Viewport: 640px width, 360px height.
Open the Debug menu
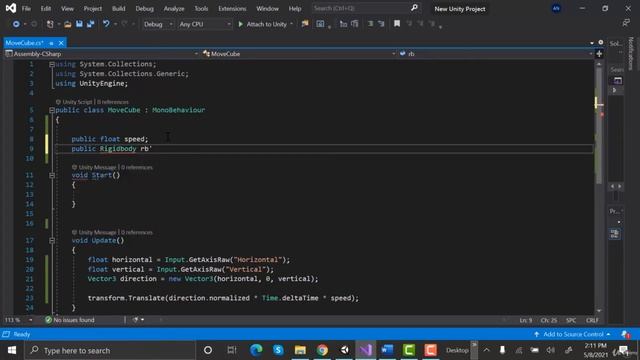click(x=144, y=9)
